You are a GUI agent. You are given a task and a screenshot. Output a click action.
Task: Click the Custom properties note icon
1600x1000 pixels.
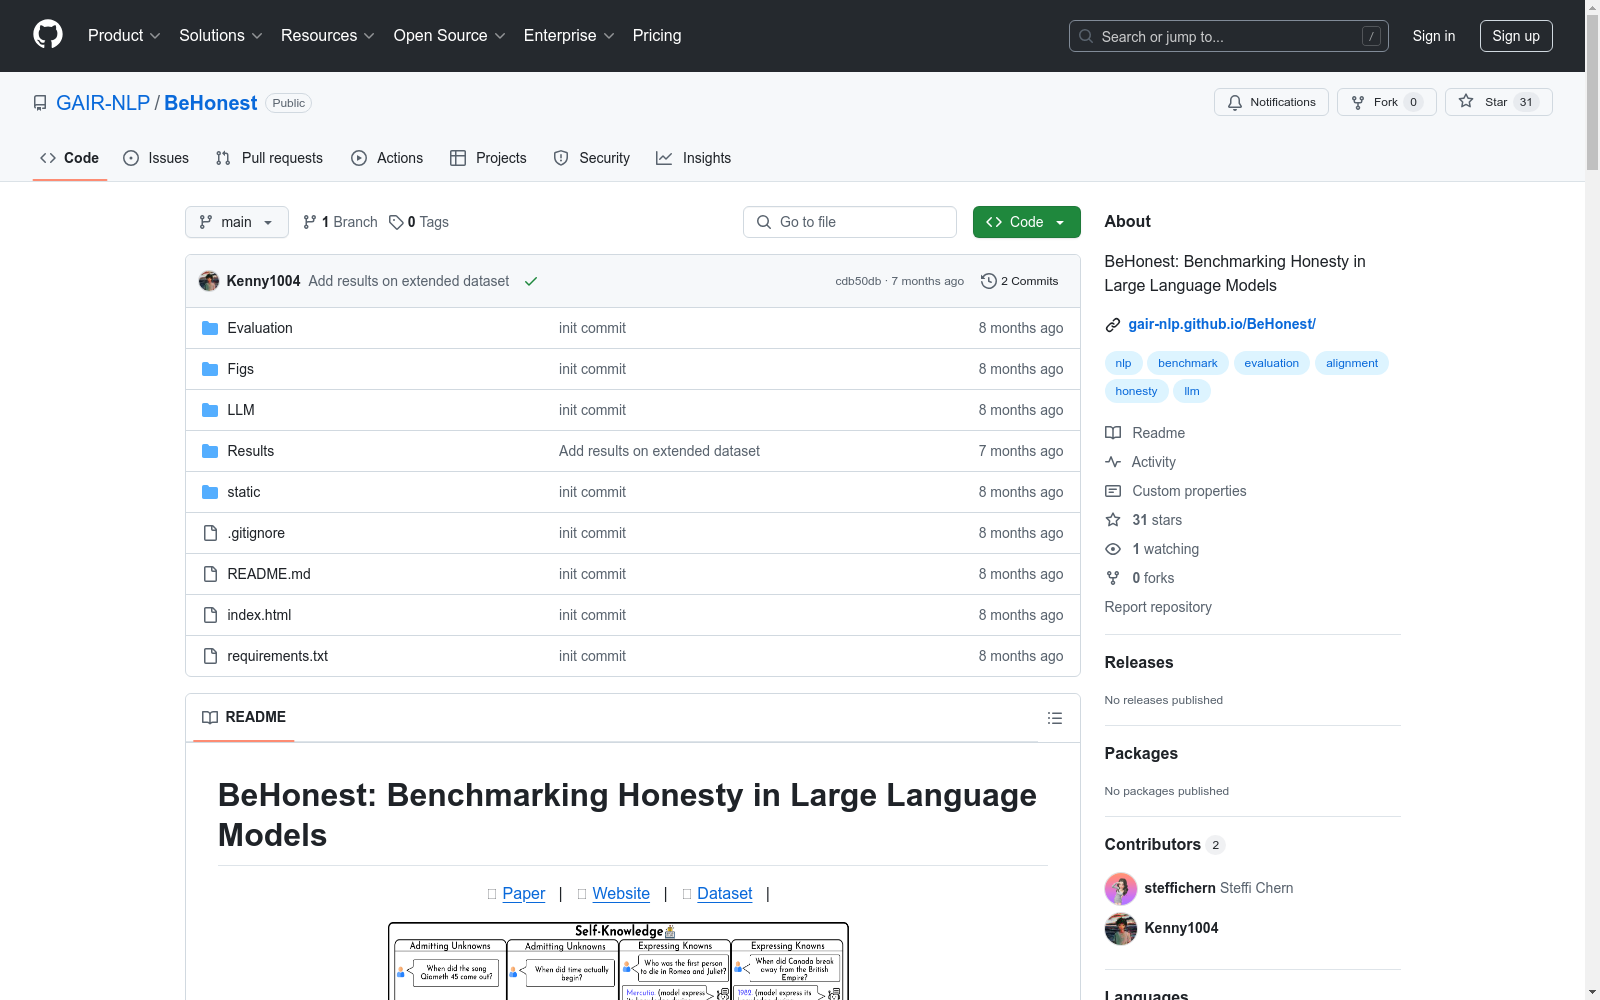1113,491
